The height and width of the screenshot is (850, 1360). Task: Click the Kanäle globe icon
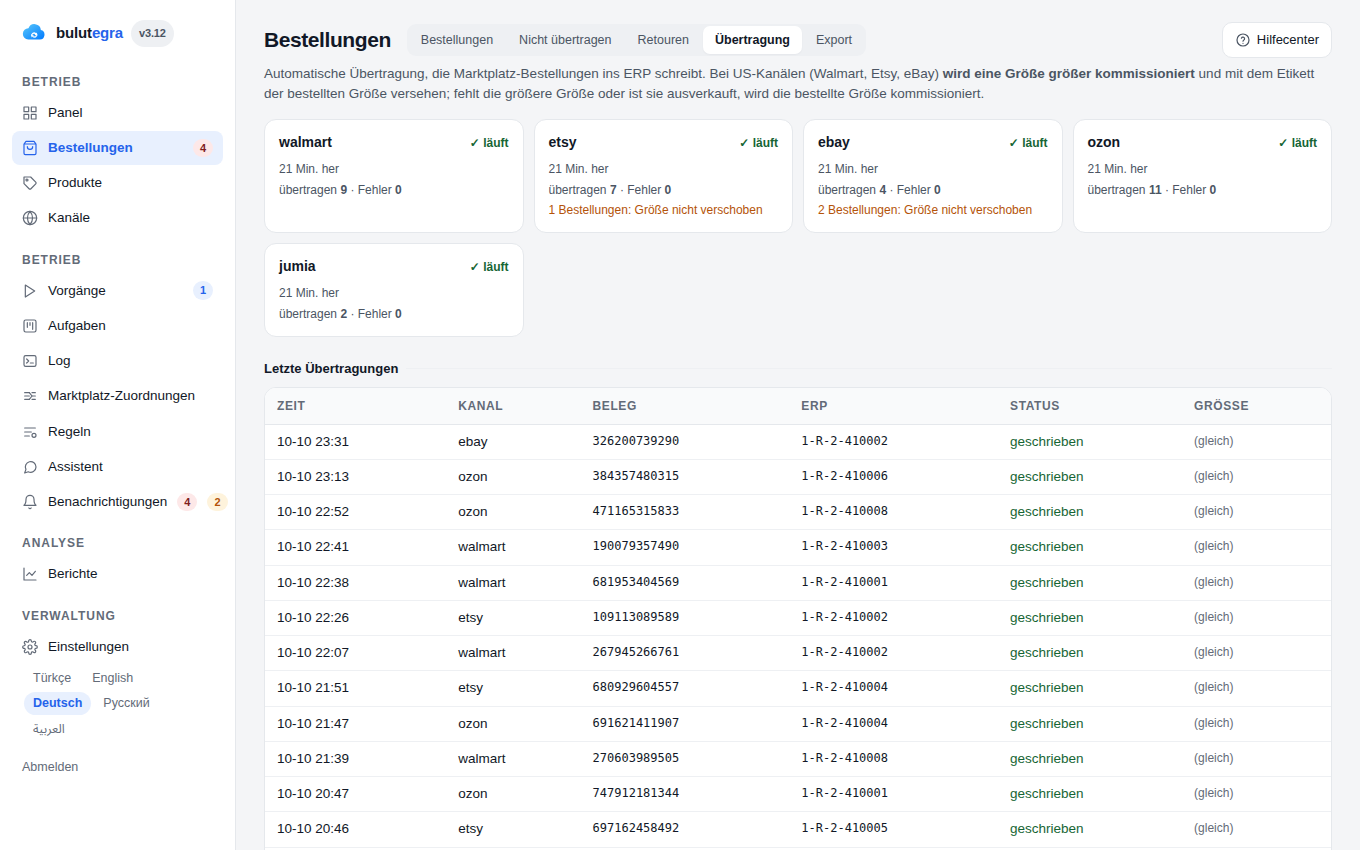pyautogui.click(x=30, y=218)
